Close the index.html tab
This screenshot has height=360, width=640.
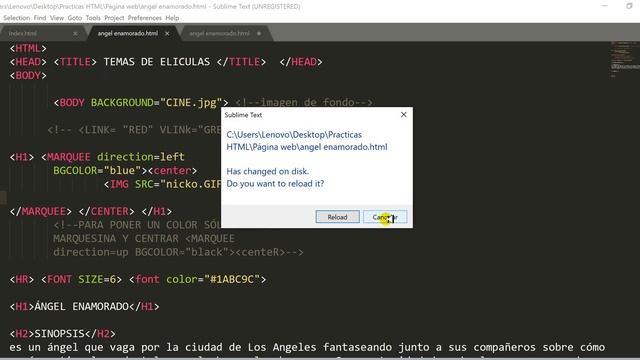click(x=75, y=33)
